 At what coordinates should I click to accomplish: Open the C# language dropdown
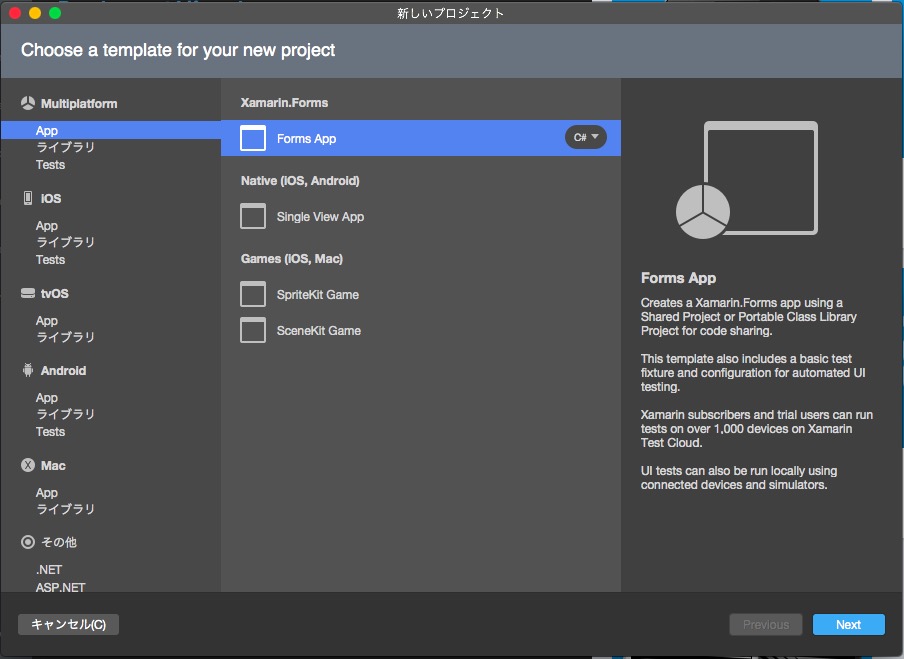coord(586,137)
